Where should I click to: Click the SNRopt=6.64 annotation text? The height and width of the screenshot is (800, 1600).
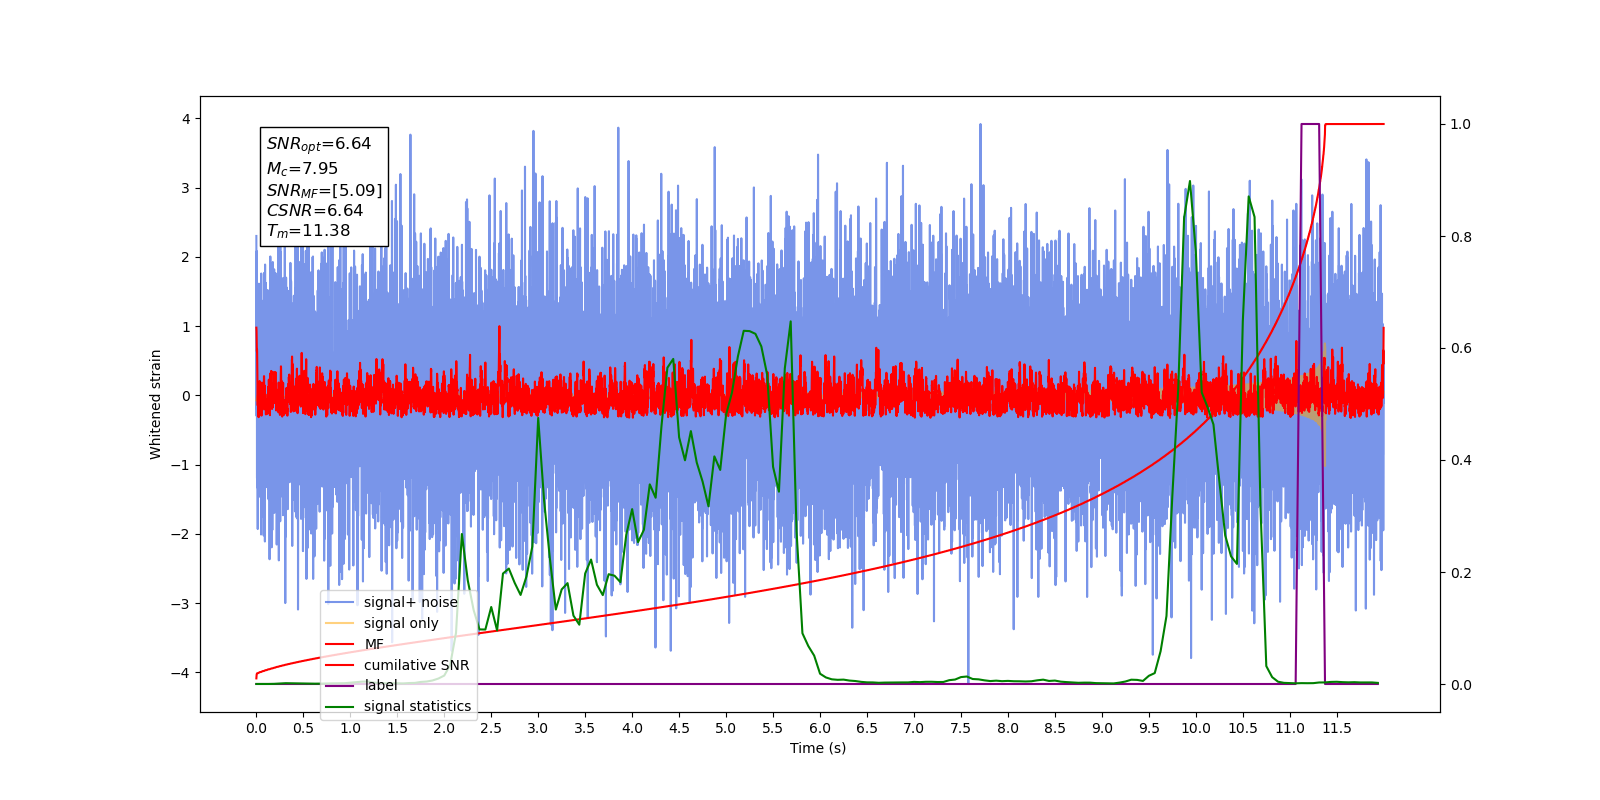(x=319, y=144)
